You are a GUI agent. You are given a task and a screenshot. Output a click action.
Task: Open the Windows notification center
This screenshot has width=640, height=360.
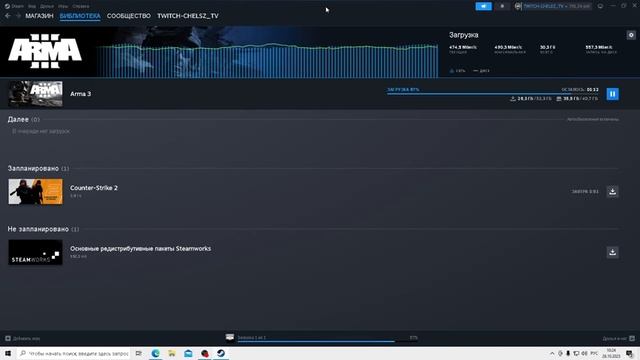click(x=630, y=353)
